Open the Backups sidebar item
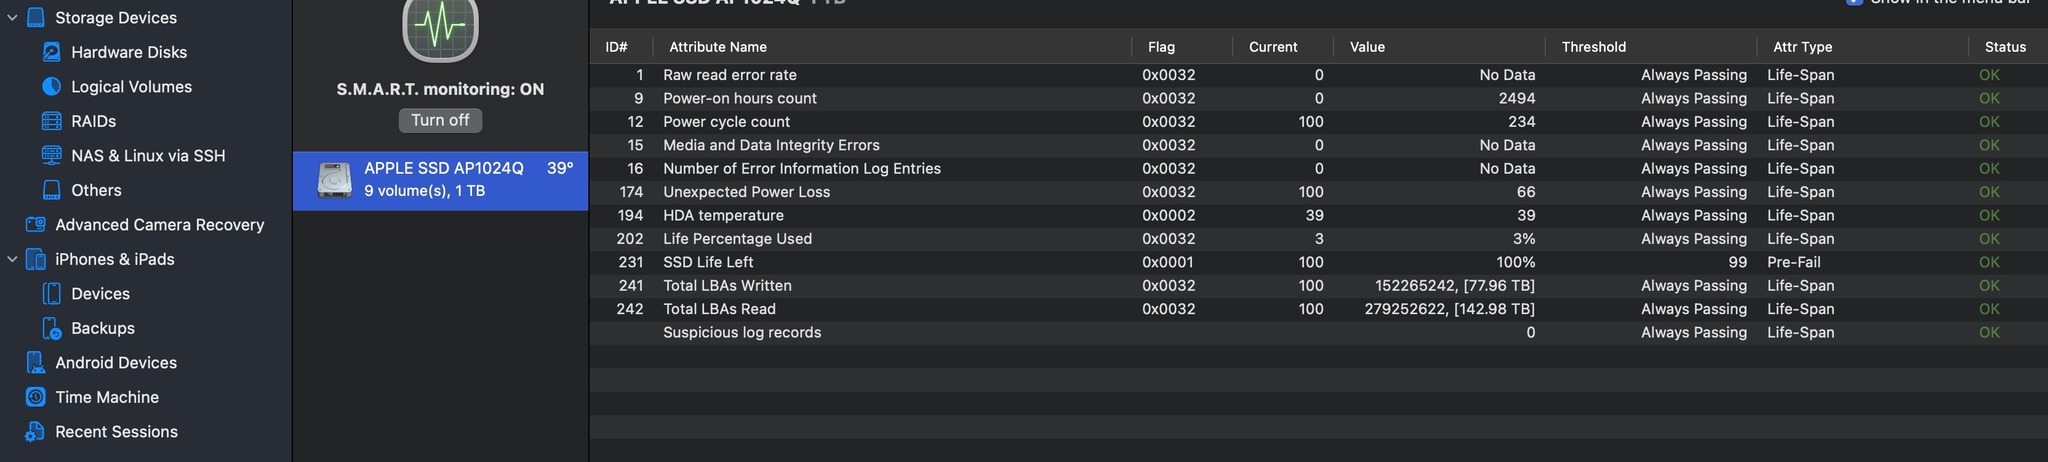Viewport: 2048px width, 462px height. (x=102, y=328)
